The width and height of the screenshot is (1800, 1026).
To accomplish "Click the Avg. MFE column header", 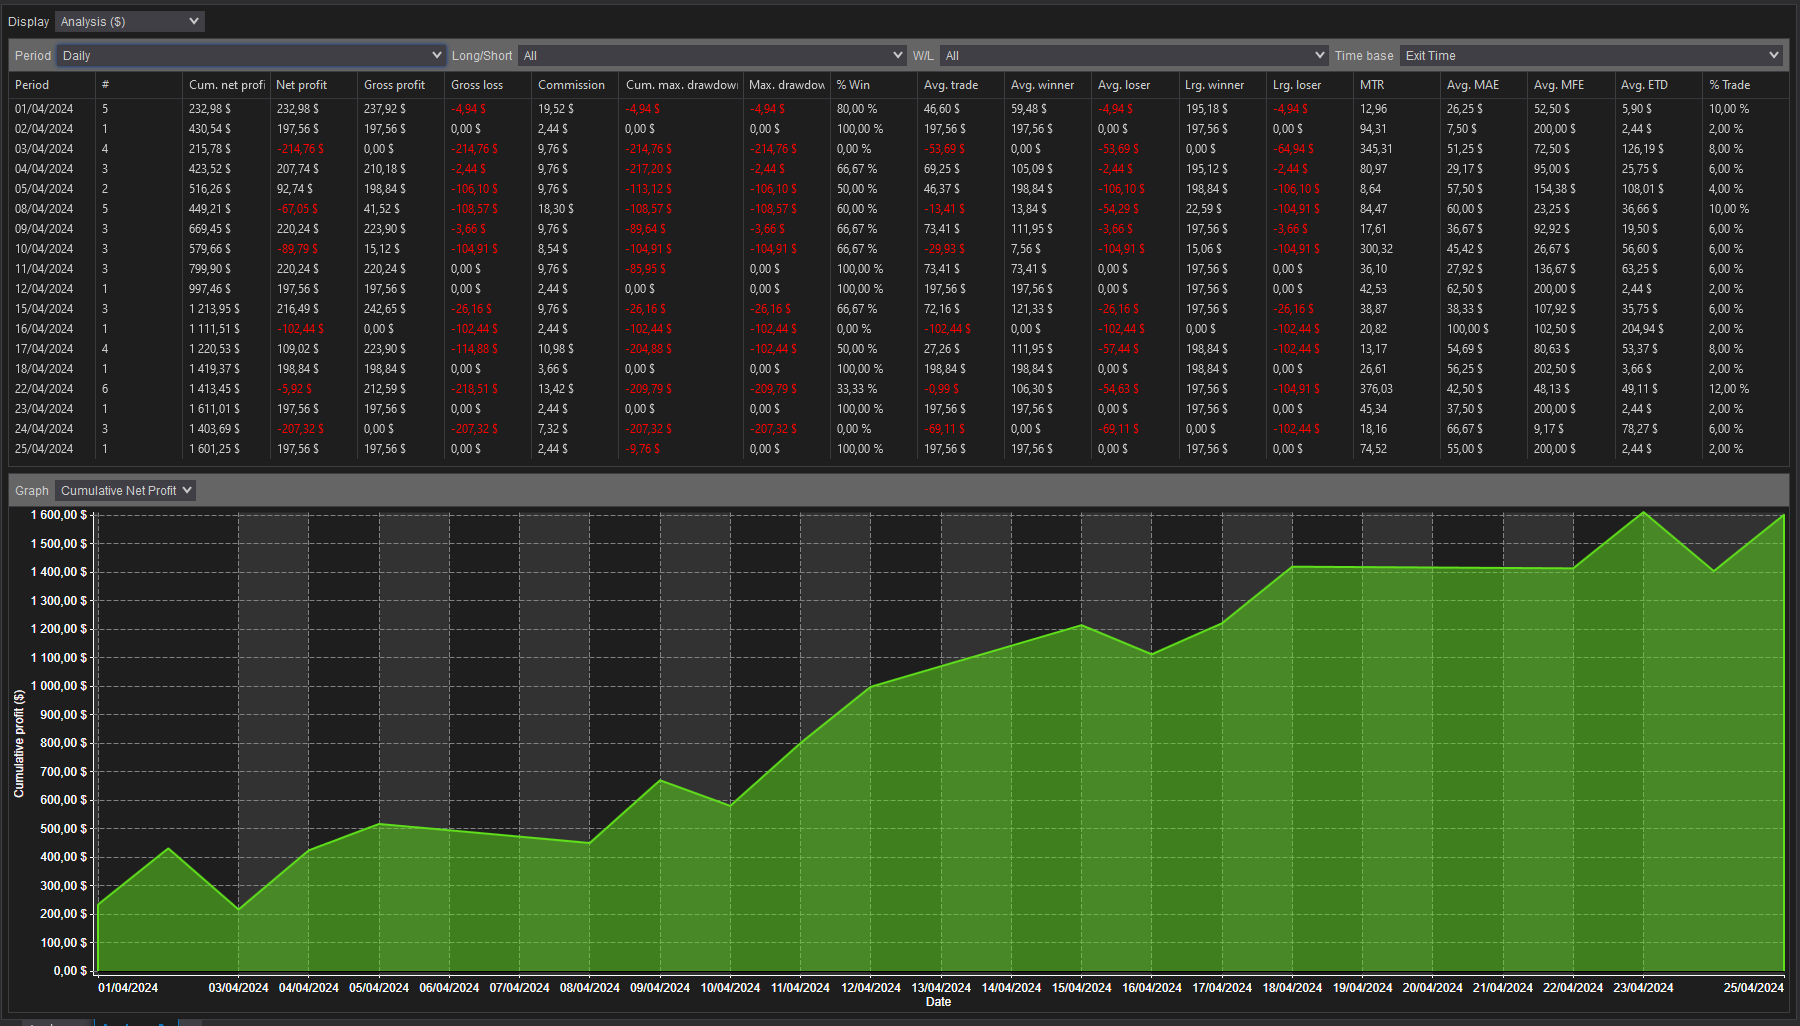I will 1570,85.
